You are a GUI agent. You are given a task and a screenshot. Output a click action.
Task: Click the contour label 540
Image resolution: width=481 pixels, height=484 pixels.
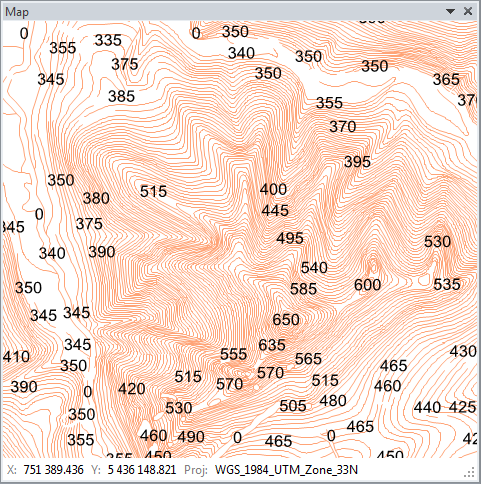tap(314, 268)
